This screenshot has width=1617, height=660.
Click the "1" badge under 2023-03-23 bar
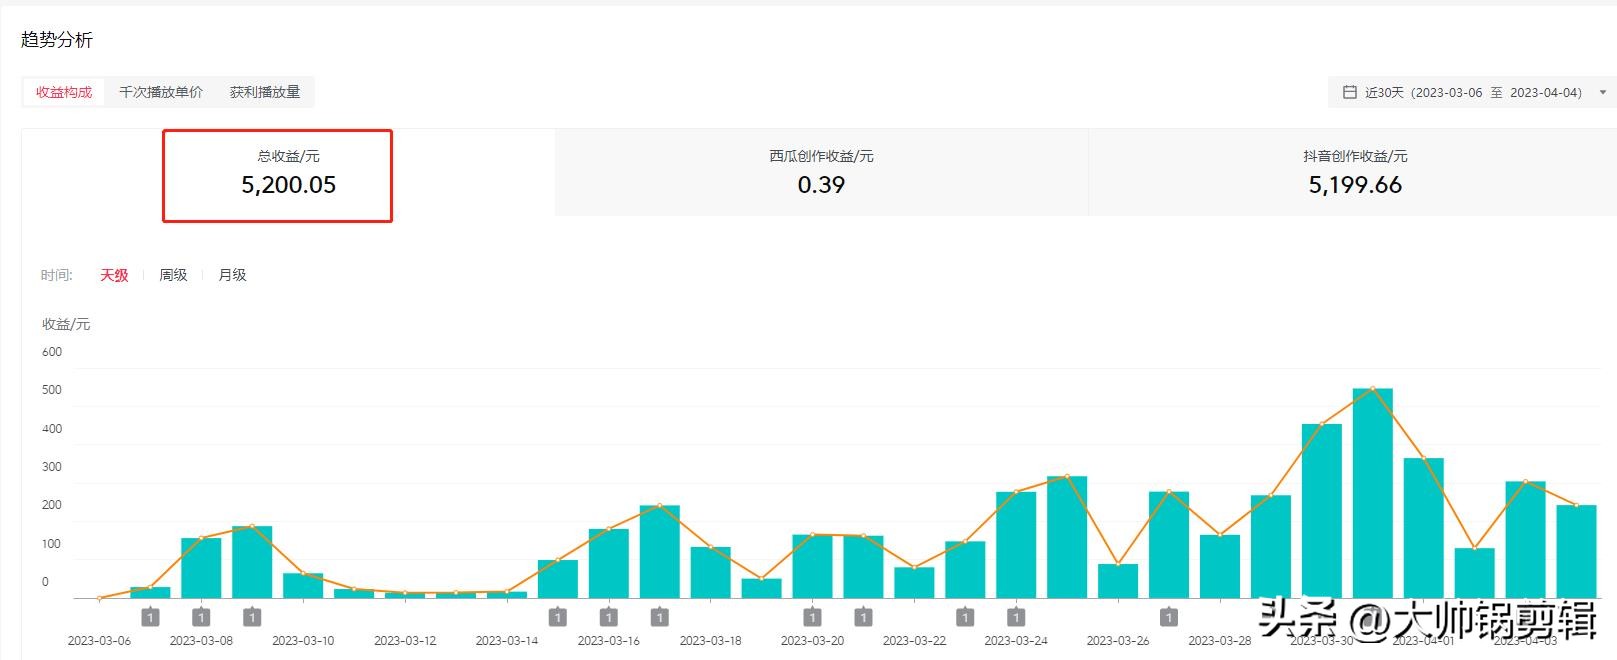tap(965, 617)
